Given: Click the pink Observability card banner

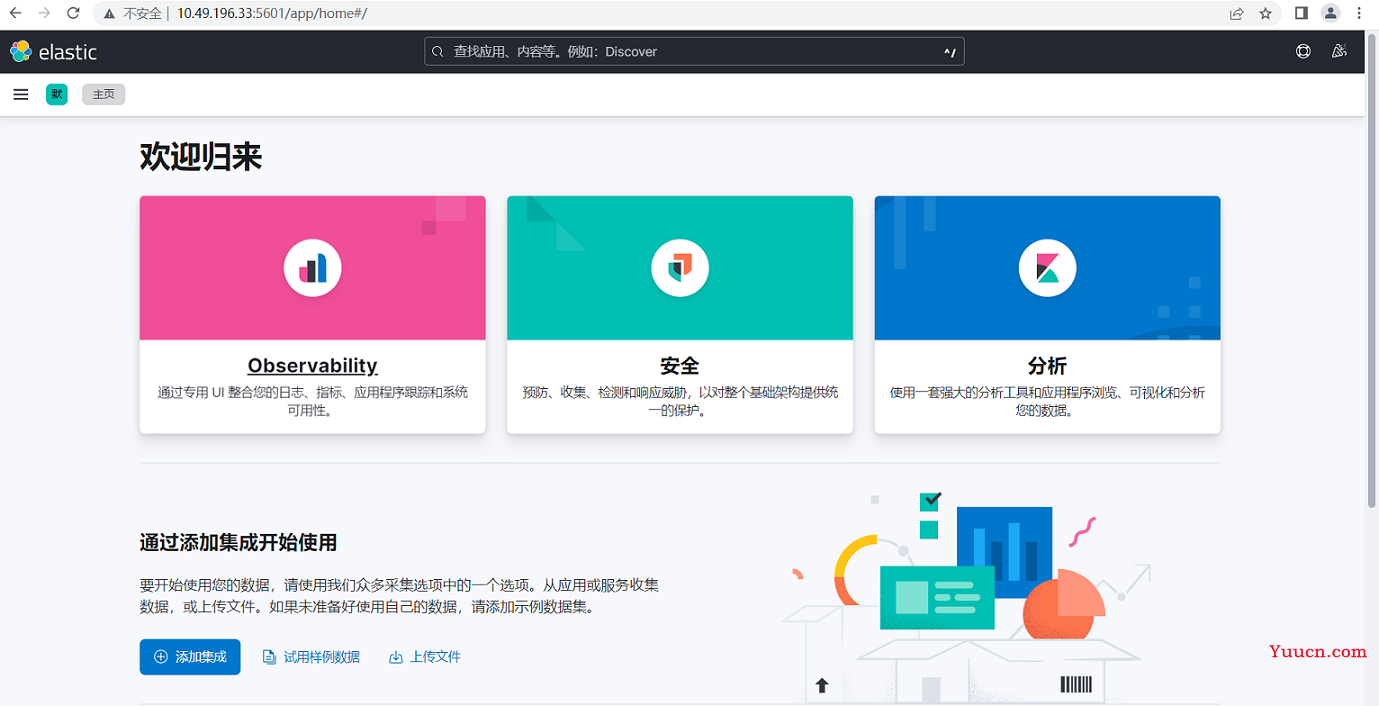Looking at the screenshot, I should click(313, 268).
